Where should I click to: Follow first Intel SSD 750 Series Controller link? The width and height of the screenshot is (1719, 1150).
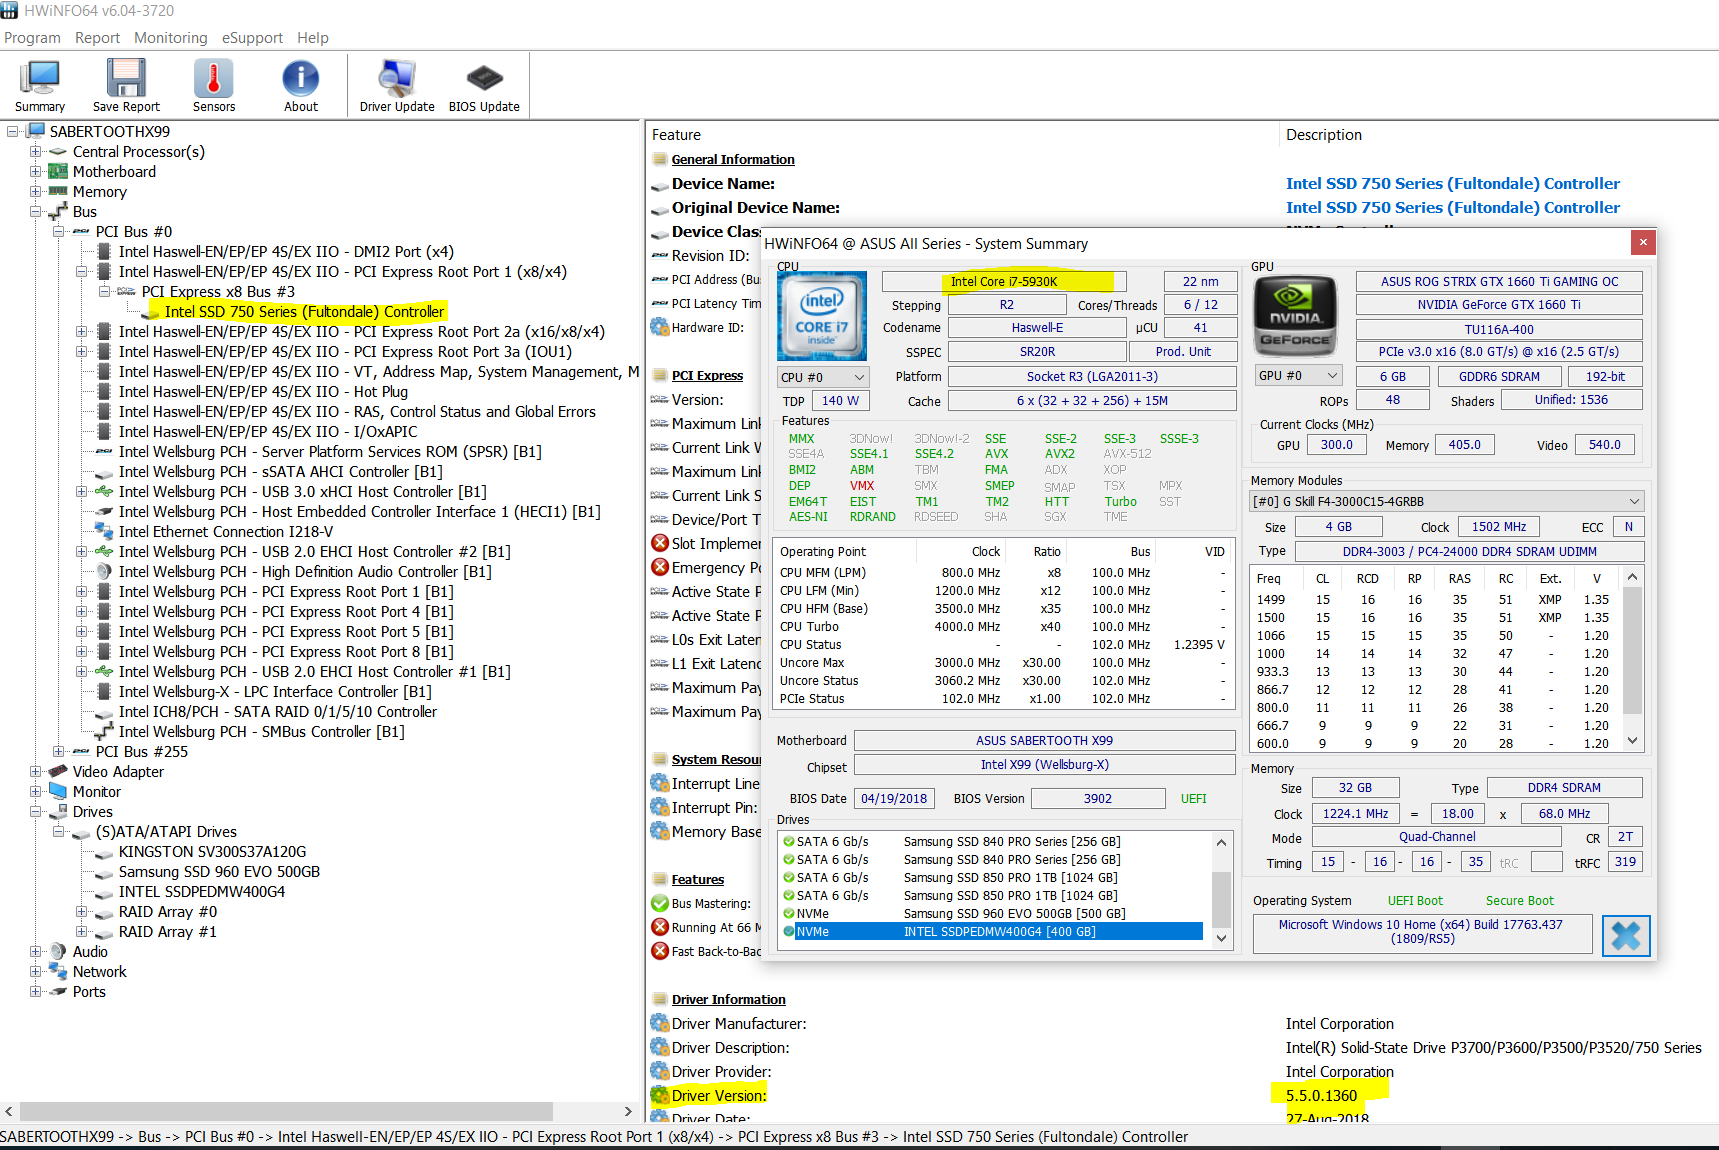[1452, 183]
